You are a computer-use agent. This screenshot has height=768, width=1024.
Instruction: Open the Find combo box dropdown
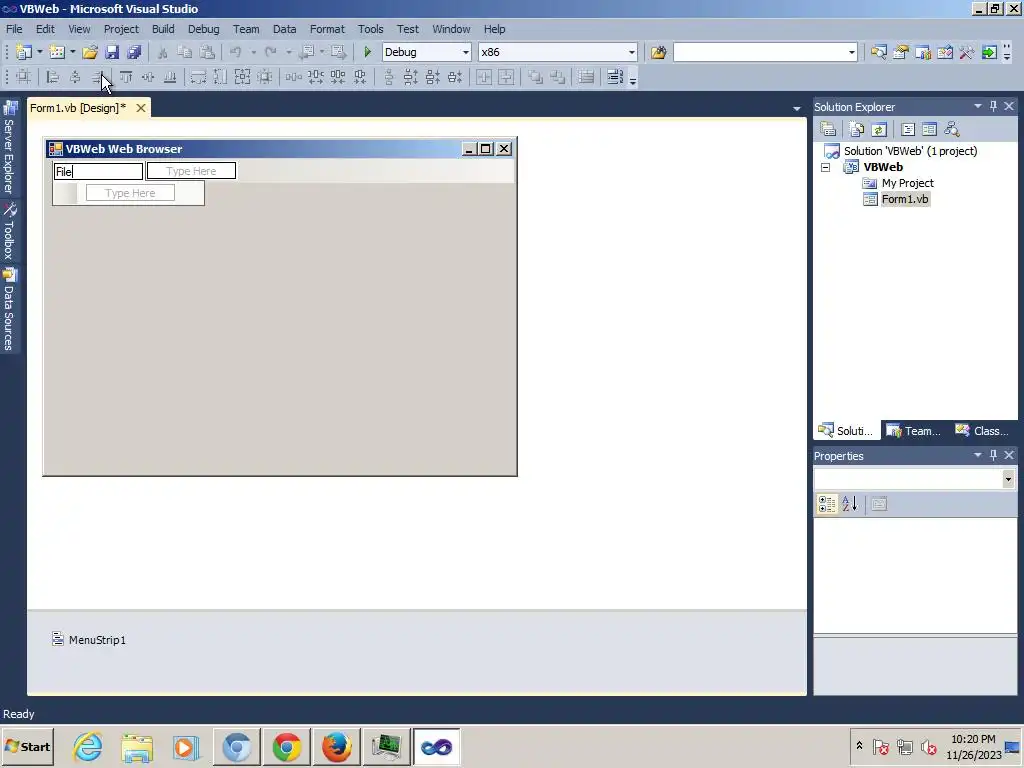coord(852,52)
